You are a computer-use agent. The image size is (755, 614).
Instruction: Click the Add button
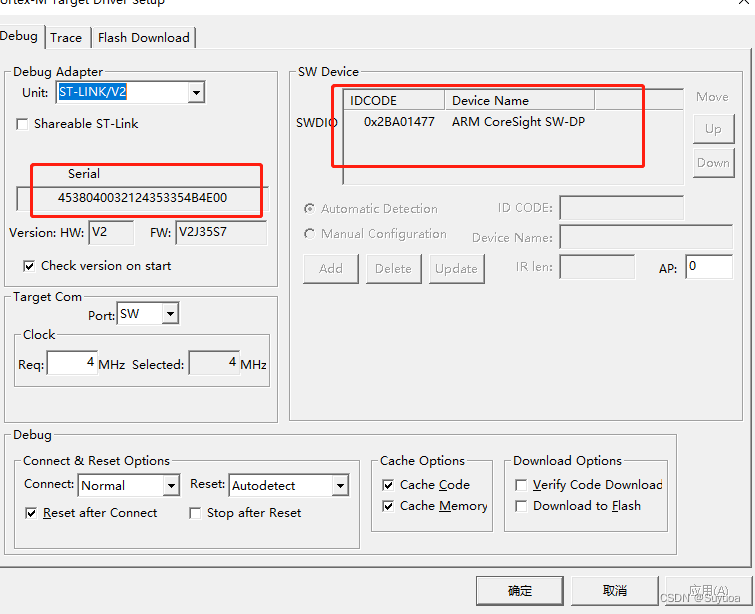pyautogui.click(x=331, y=269)
